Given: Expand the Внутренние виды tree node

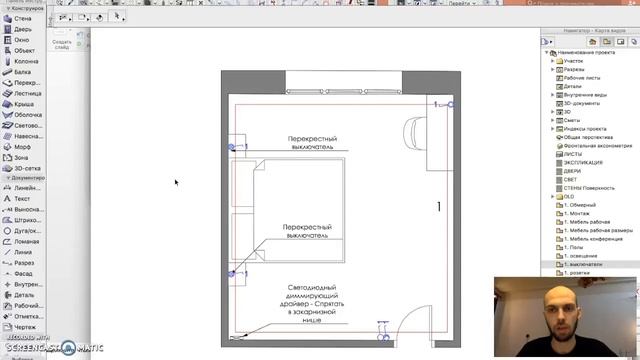Looking at the screenshot, I should click(553, 95).
